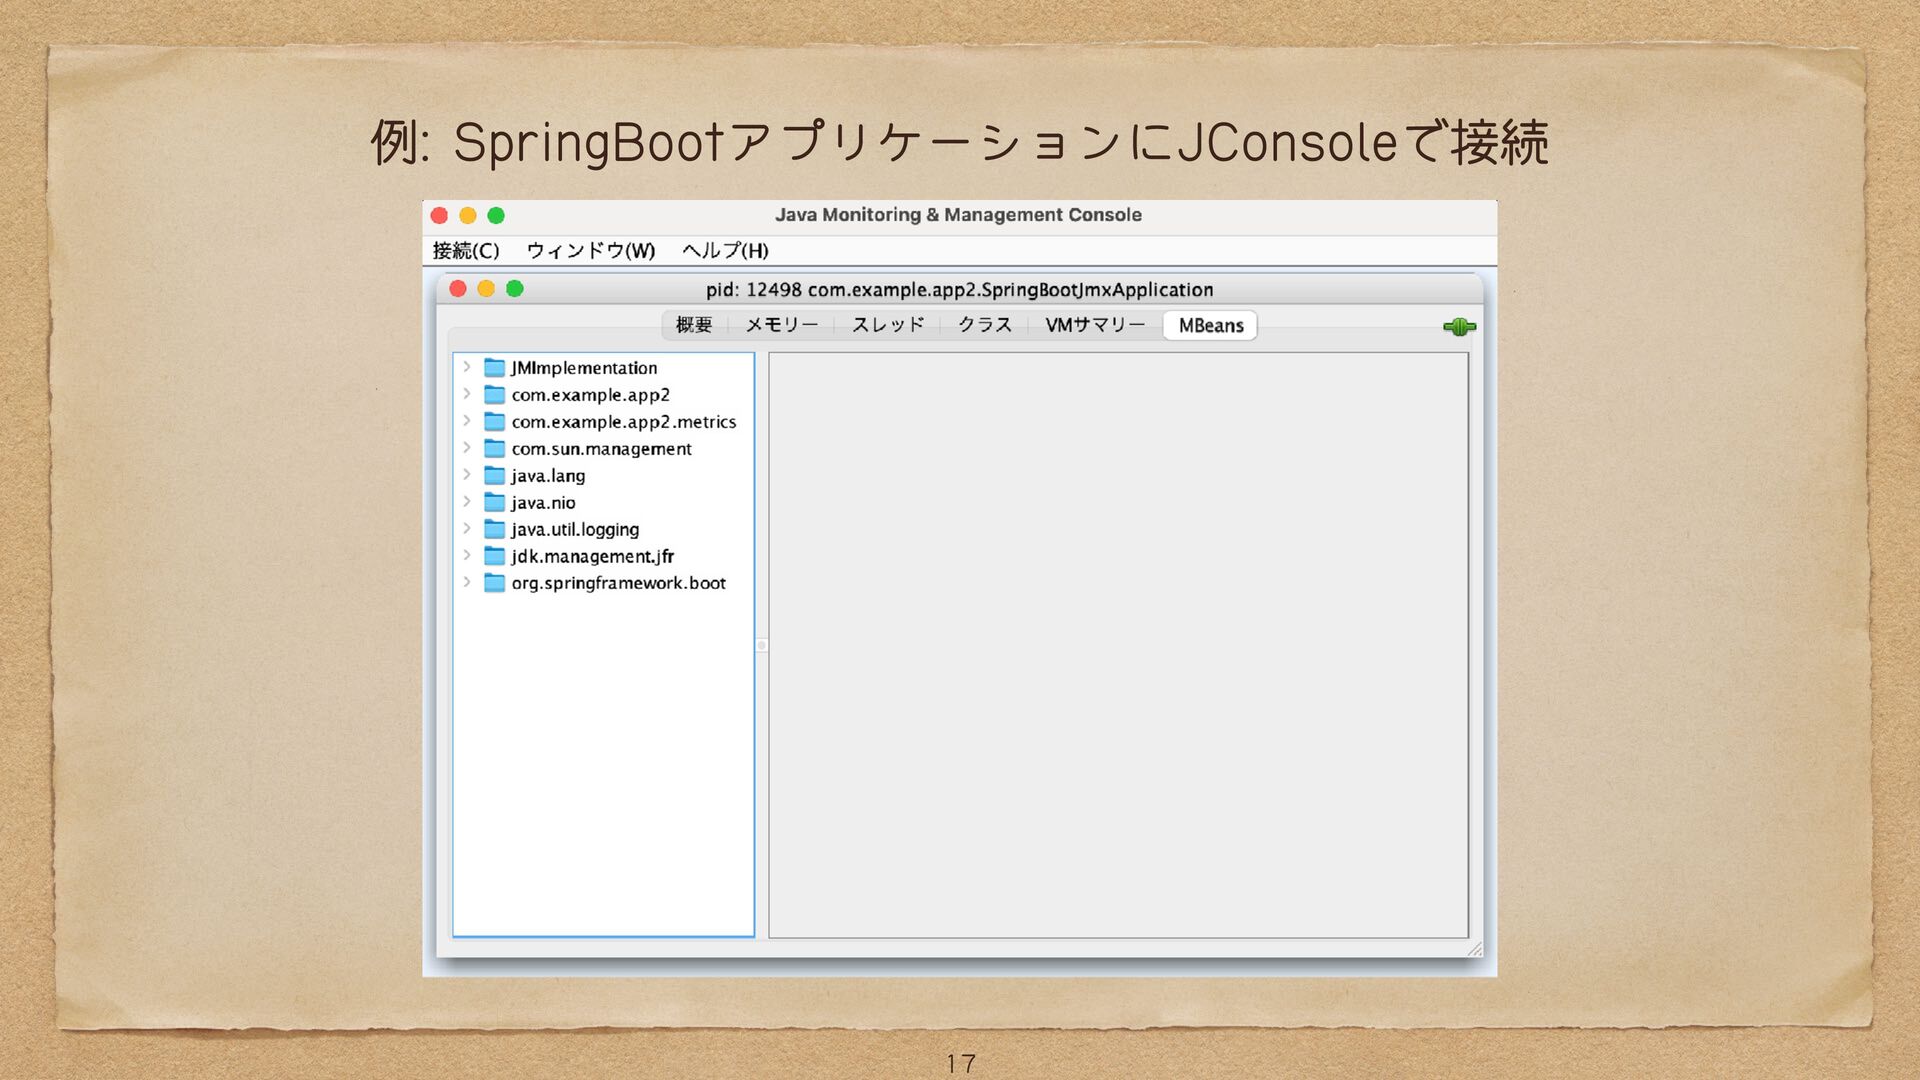Click the green connection status icon
Screen dimensions: 1920x1080
[1459, 327]
